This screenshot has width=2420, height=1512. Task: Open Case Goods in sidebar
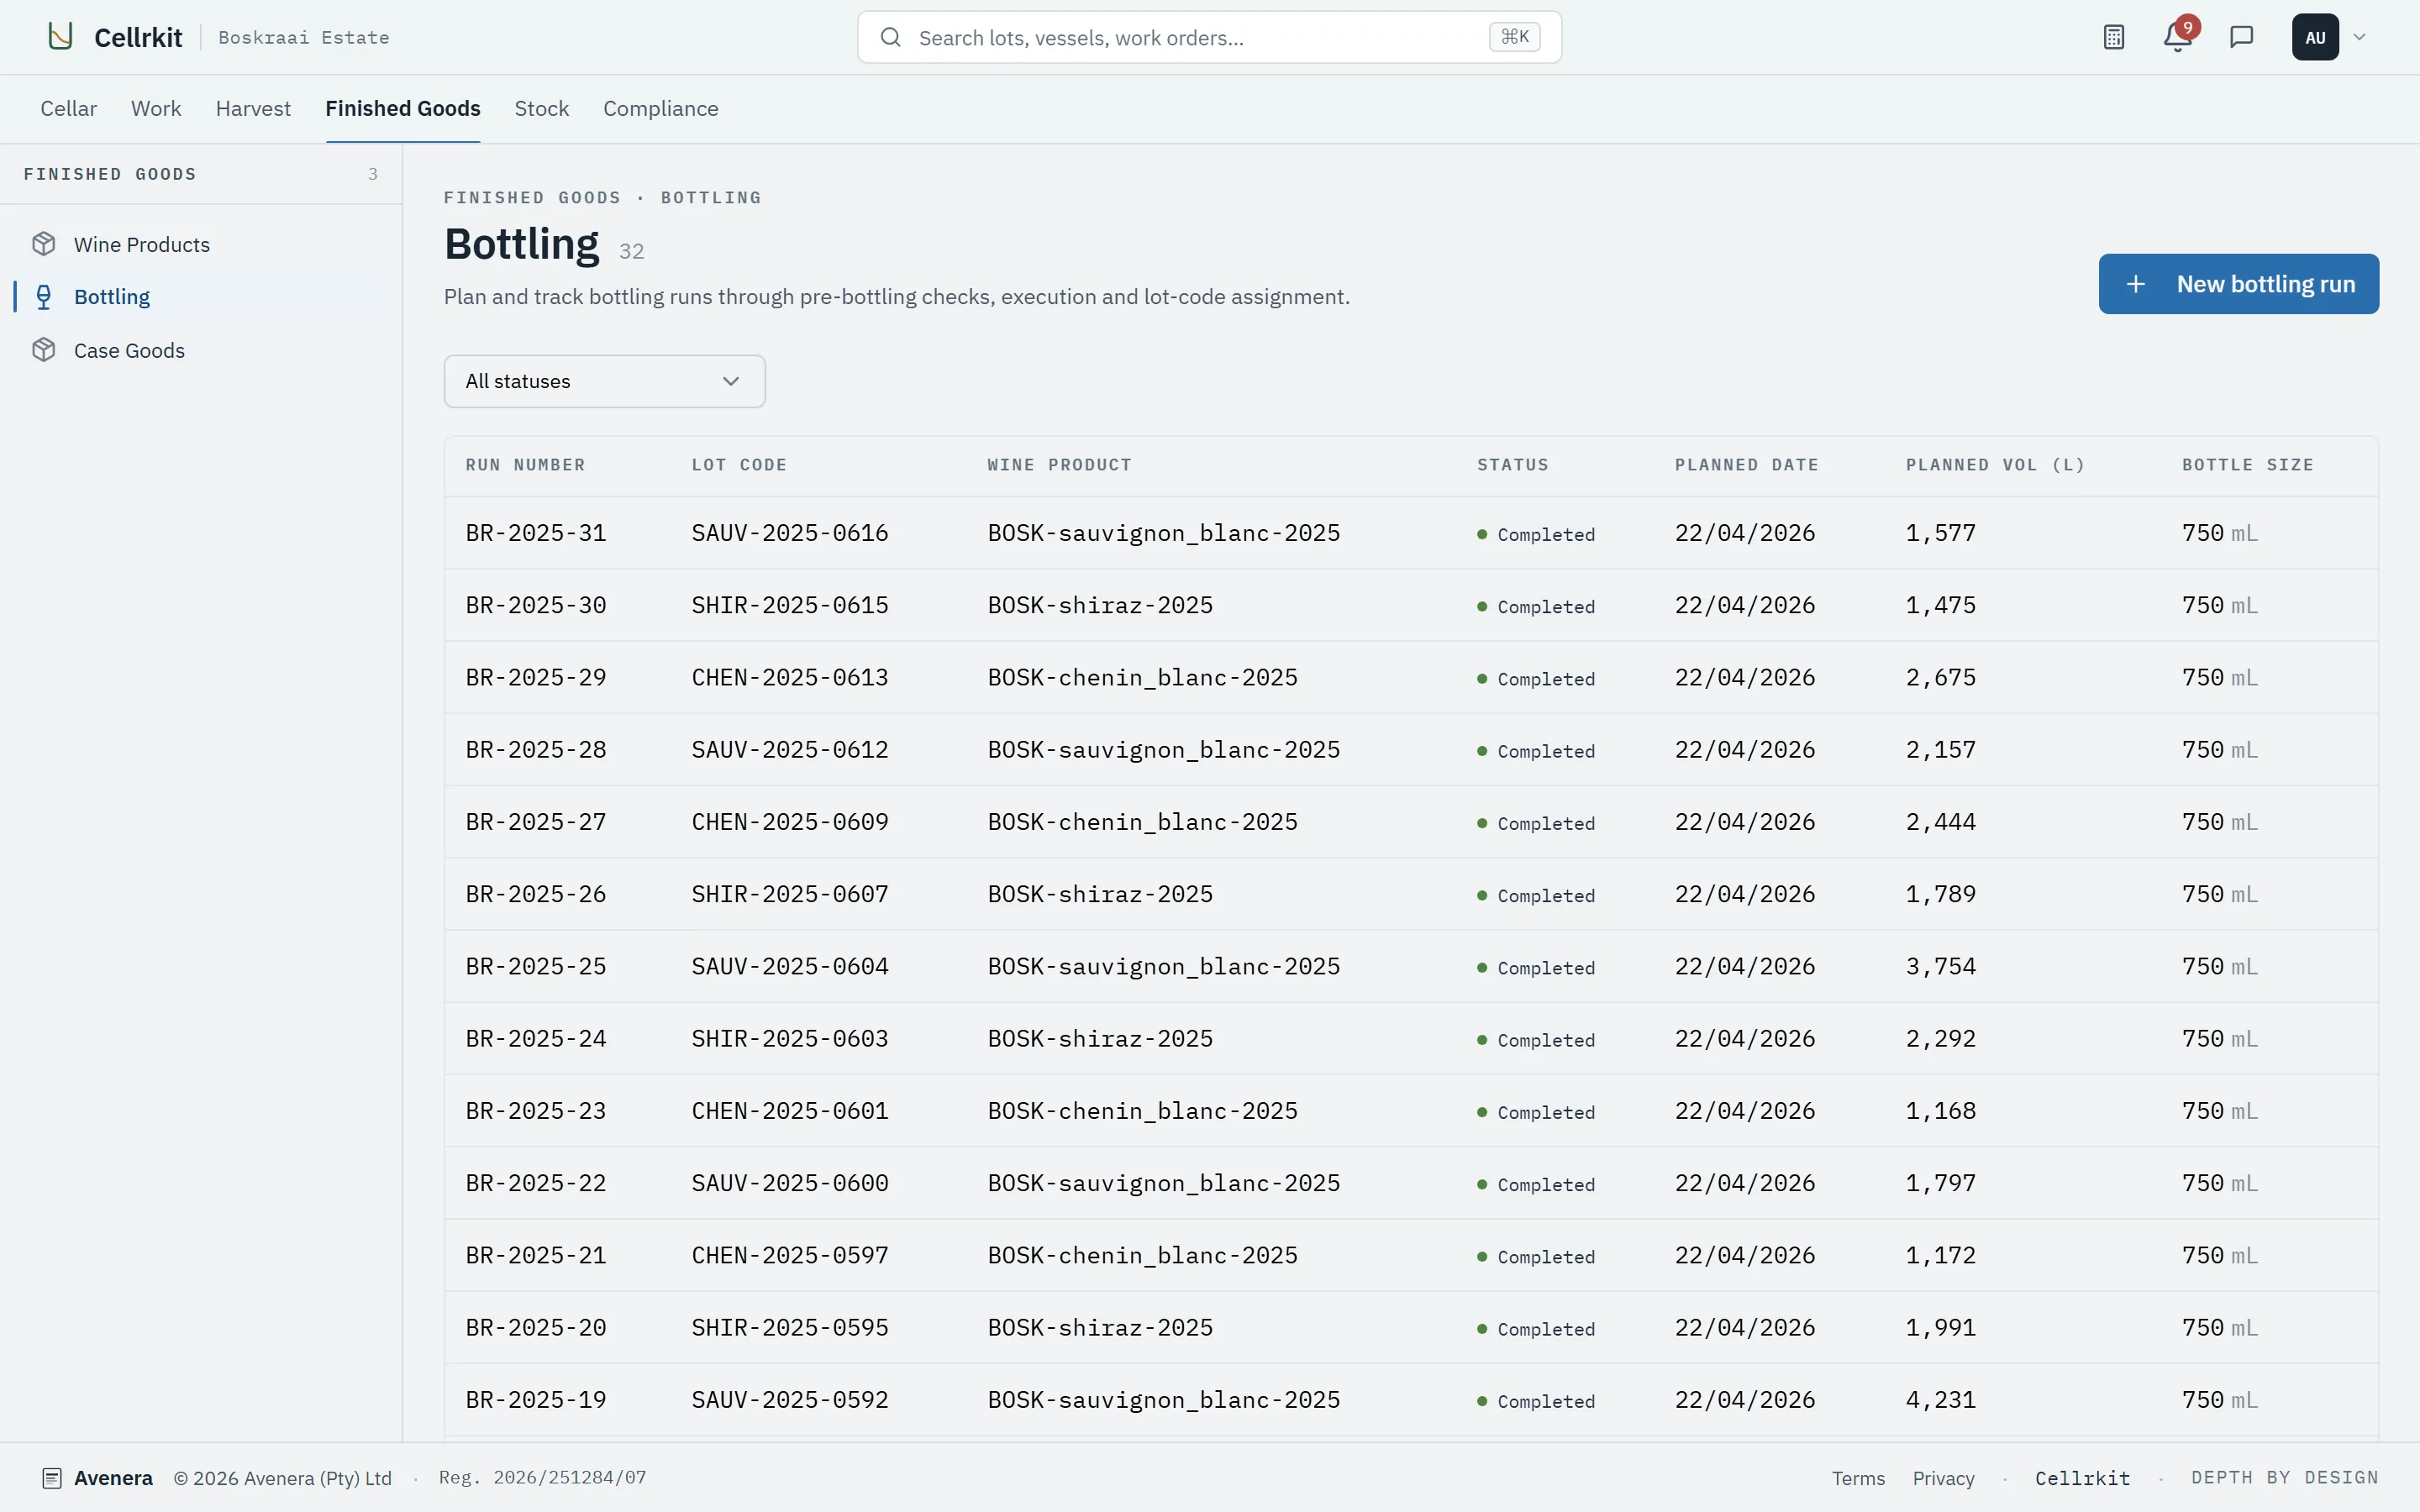click(202, 350)
